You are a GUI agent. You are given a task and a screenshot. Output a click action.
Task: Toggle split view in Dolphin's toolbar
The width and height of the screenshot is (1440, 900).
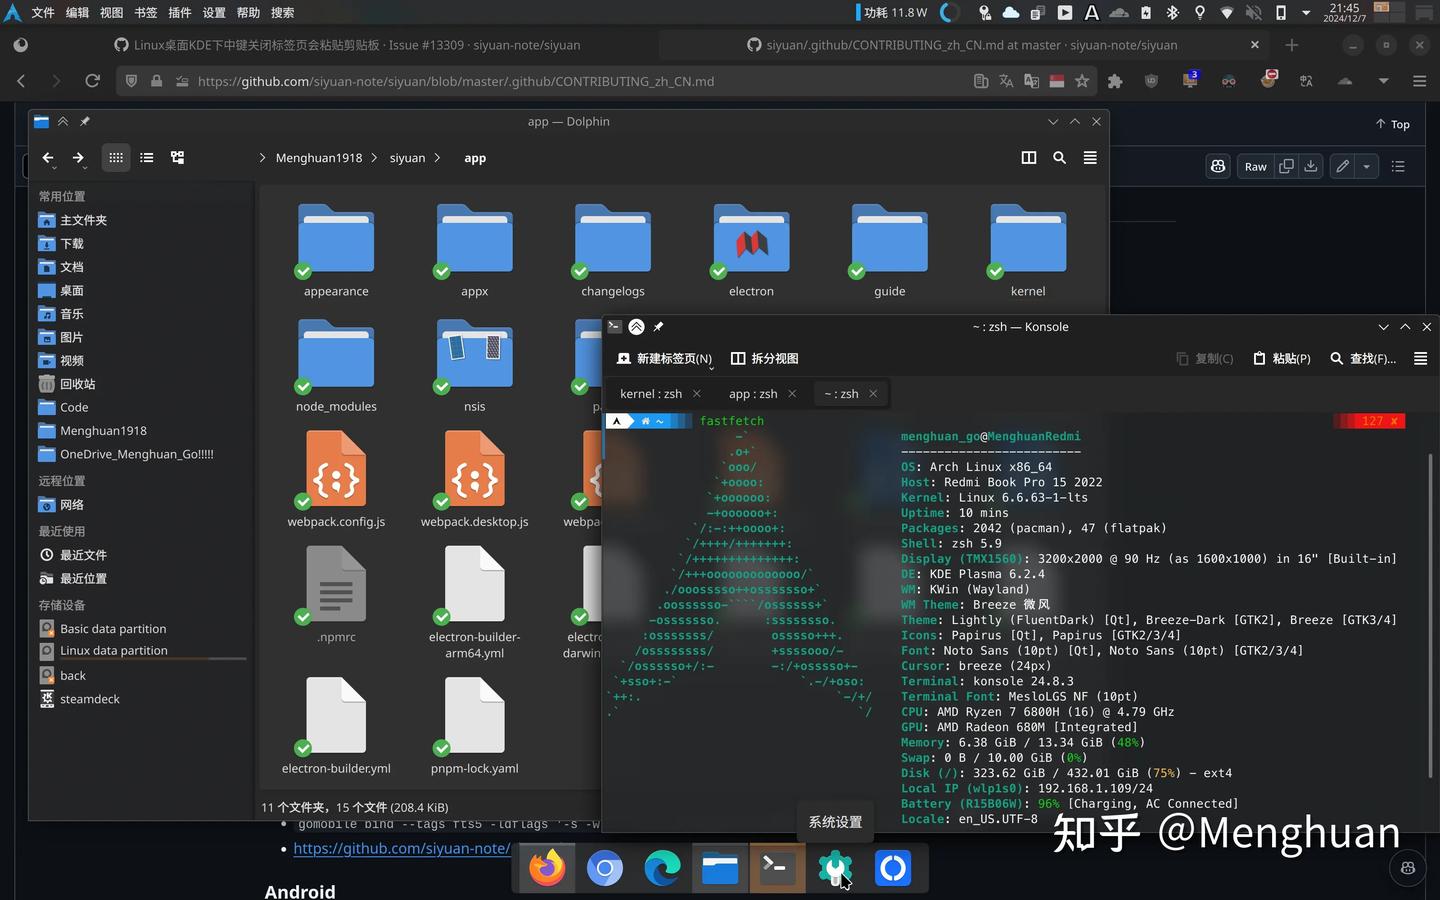pyautogui.click(x=1029, y=157)
